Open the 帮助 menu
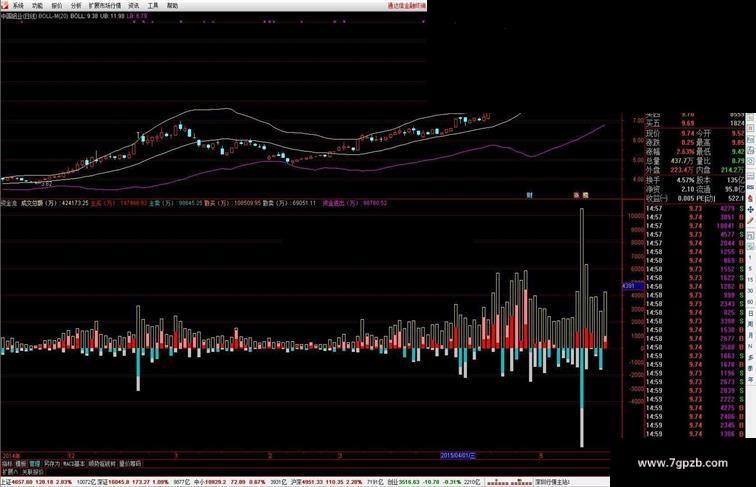Image resolution: width=756 pixels, height=487 pixels. (172, 6)
